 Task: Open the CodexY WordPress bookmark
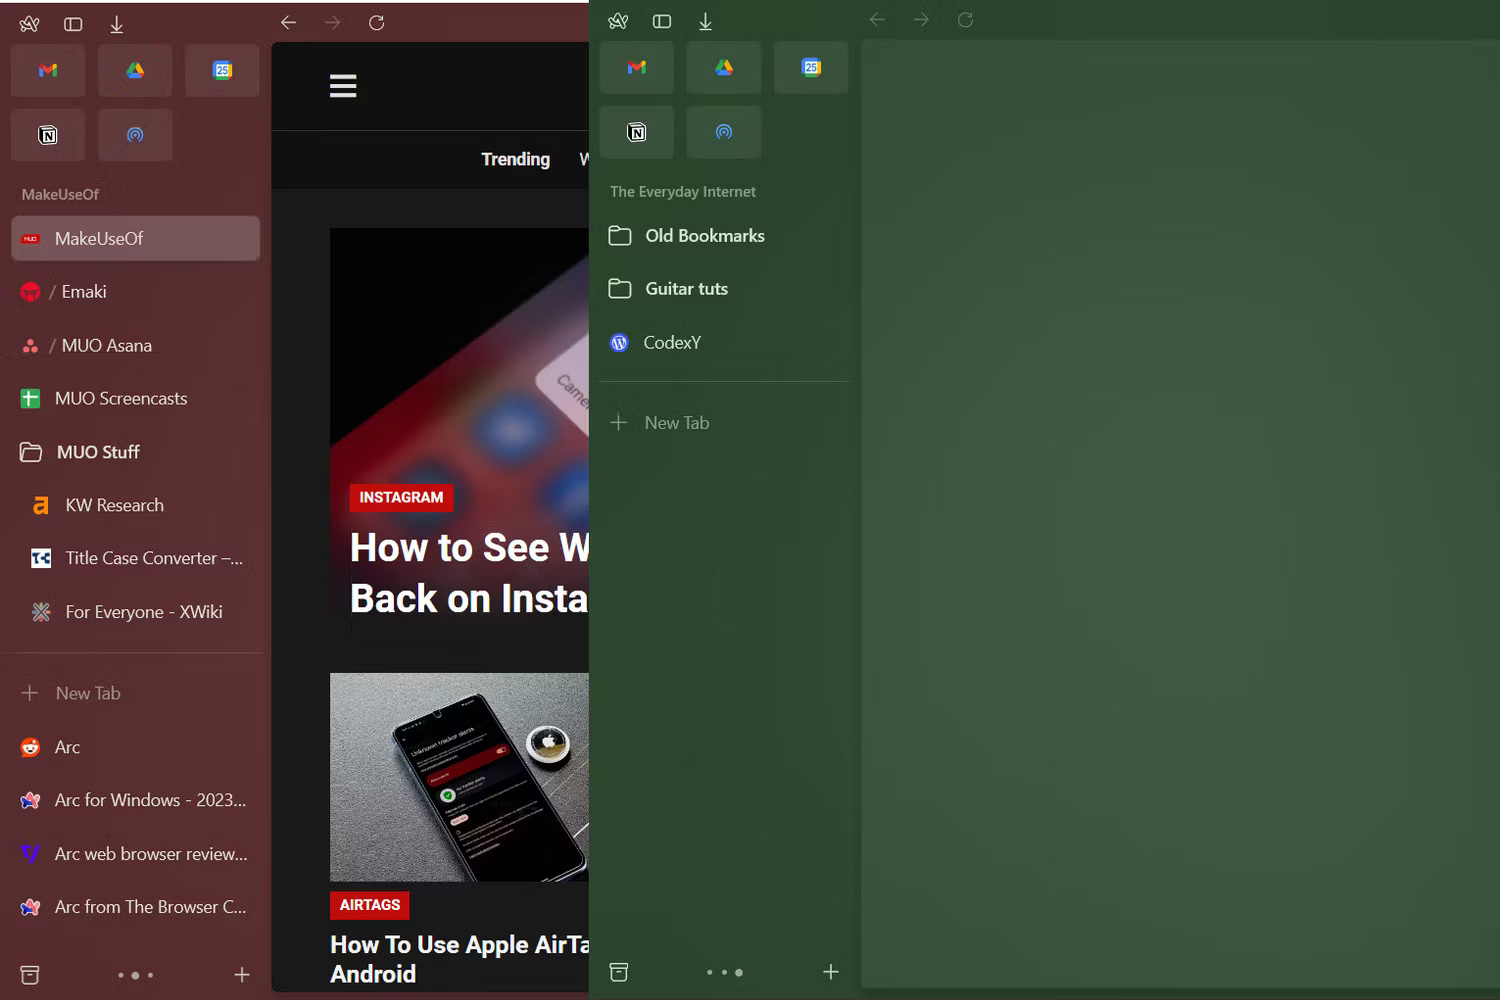(x=672, y=342)
